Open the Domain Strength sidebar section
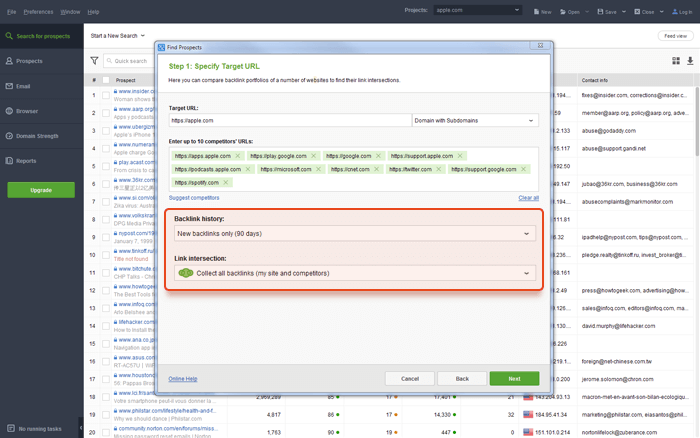This screenshot has width=700, height=438. click(42, 136)
